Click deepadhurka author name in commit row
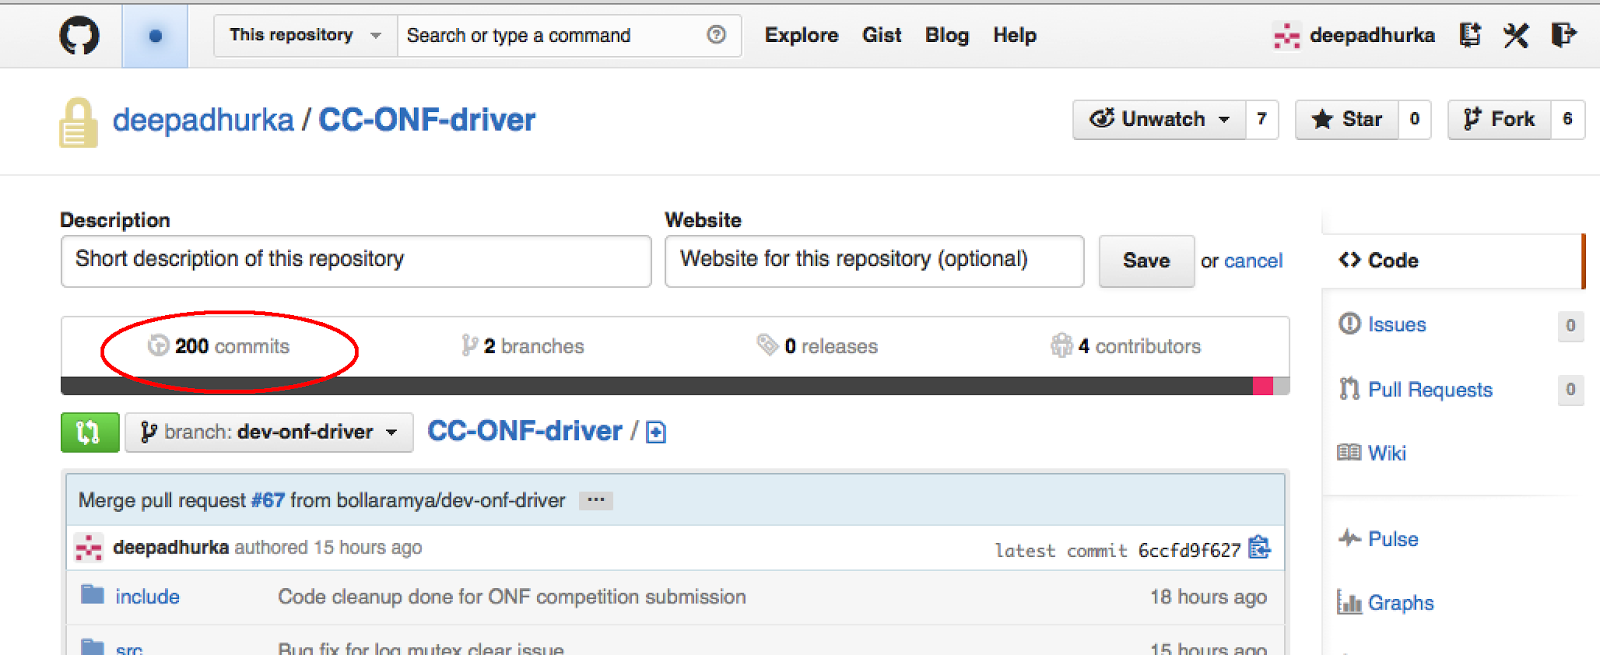Image resolution: width=1600 pixels, height=655 pixels. (171, 547)
